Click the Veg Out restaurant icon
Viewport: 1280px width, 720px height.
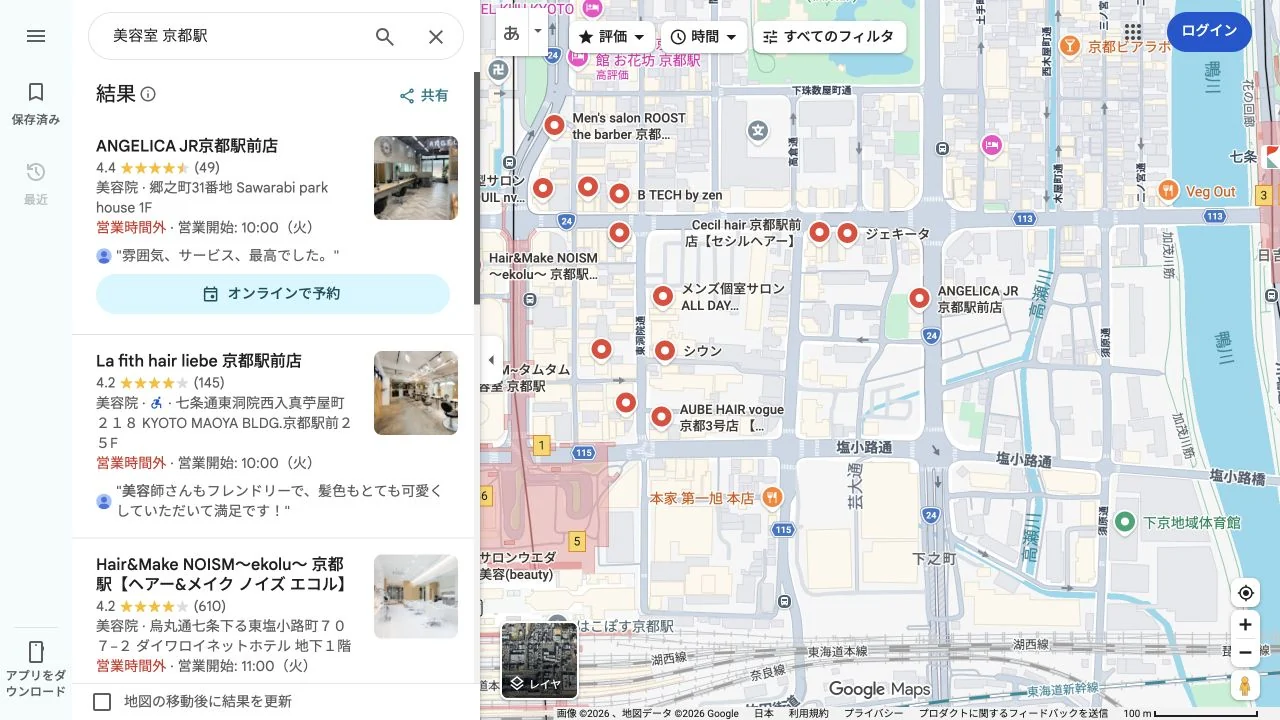(1168, 190)
